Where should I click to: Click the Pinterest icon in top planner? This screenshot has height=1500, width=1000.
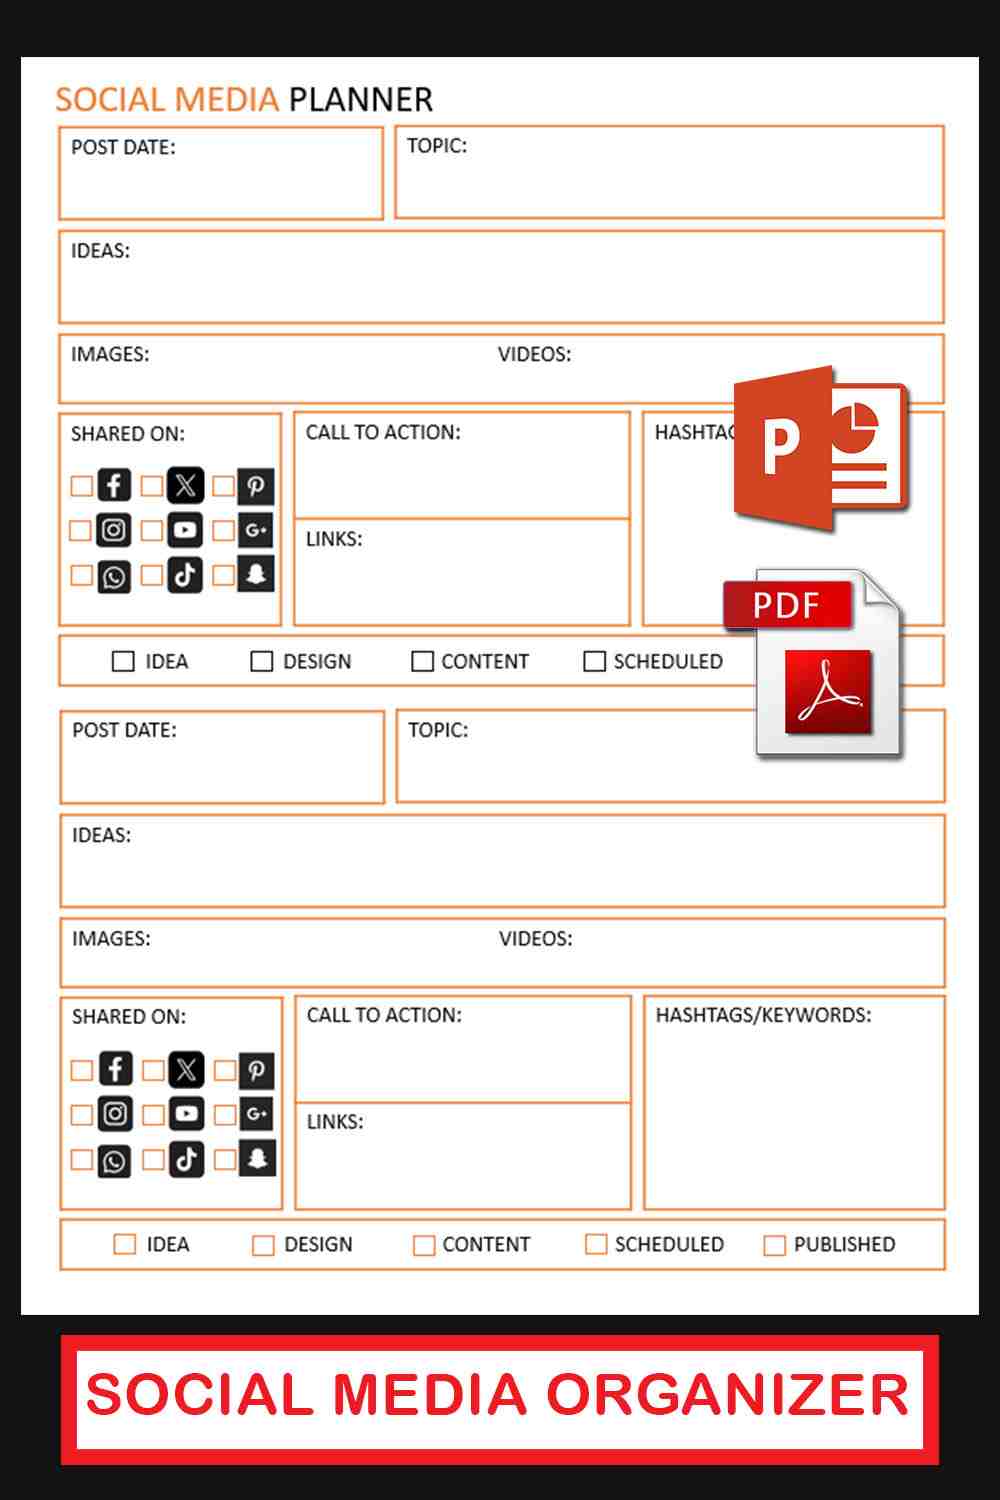click(x=256, y=486)
